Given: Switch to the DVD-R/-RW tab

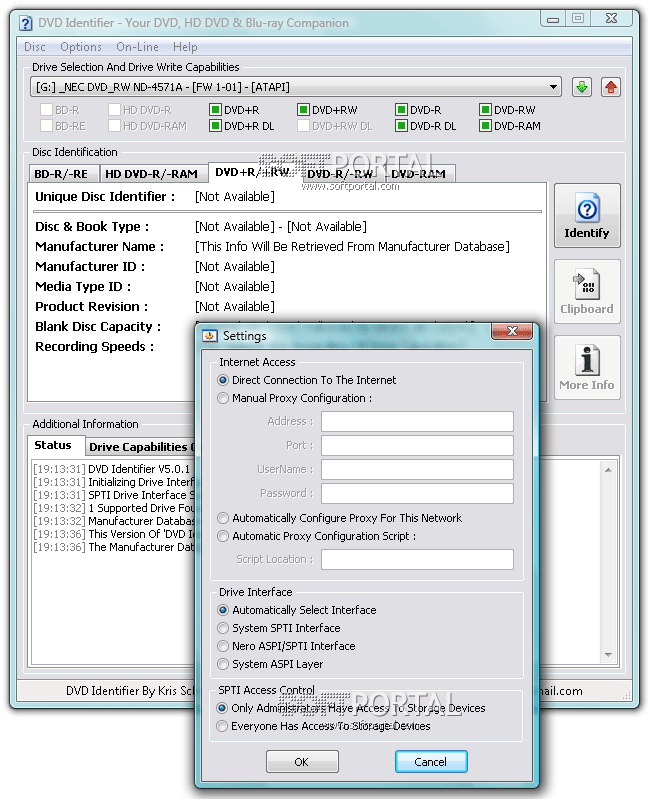Looking at the screenshot, I should (x=340, y=174).
